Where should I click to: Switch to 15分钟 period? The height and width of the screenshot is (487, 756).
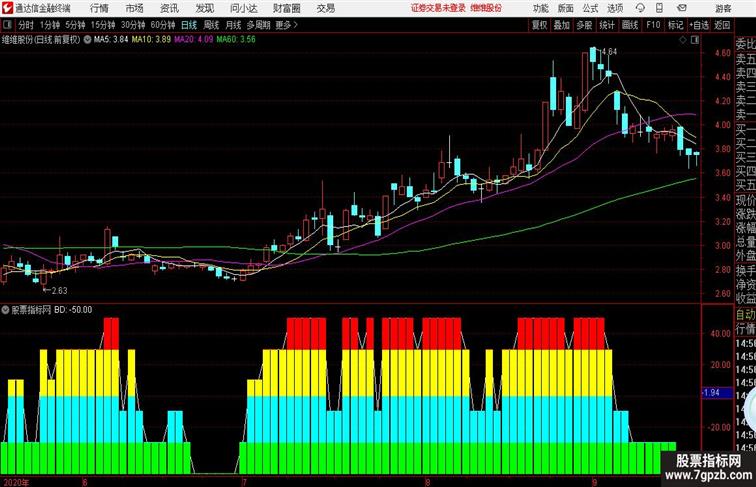coord(103,25)
